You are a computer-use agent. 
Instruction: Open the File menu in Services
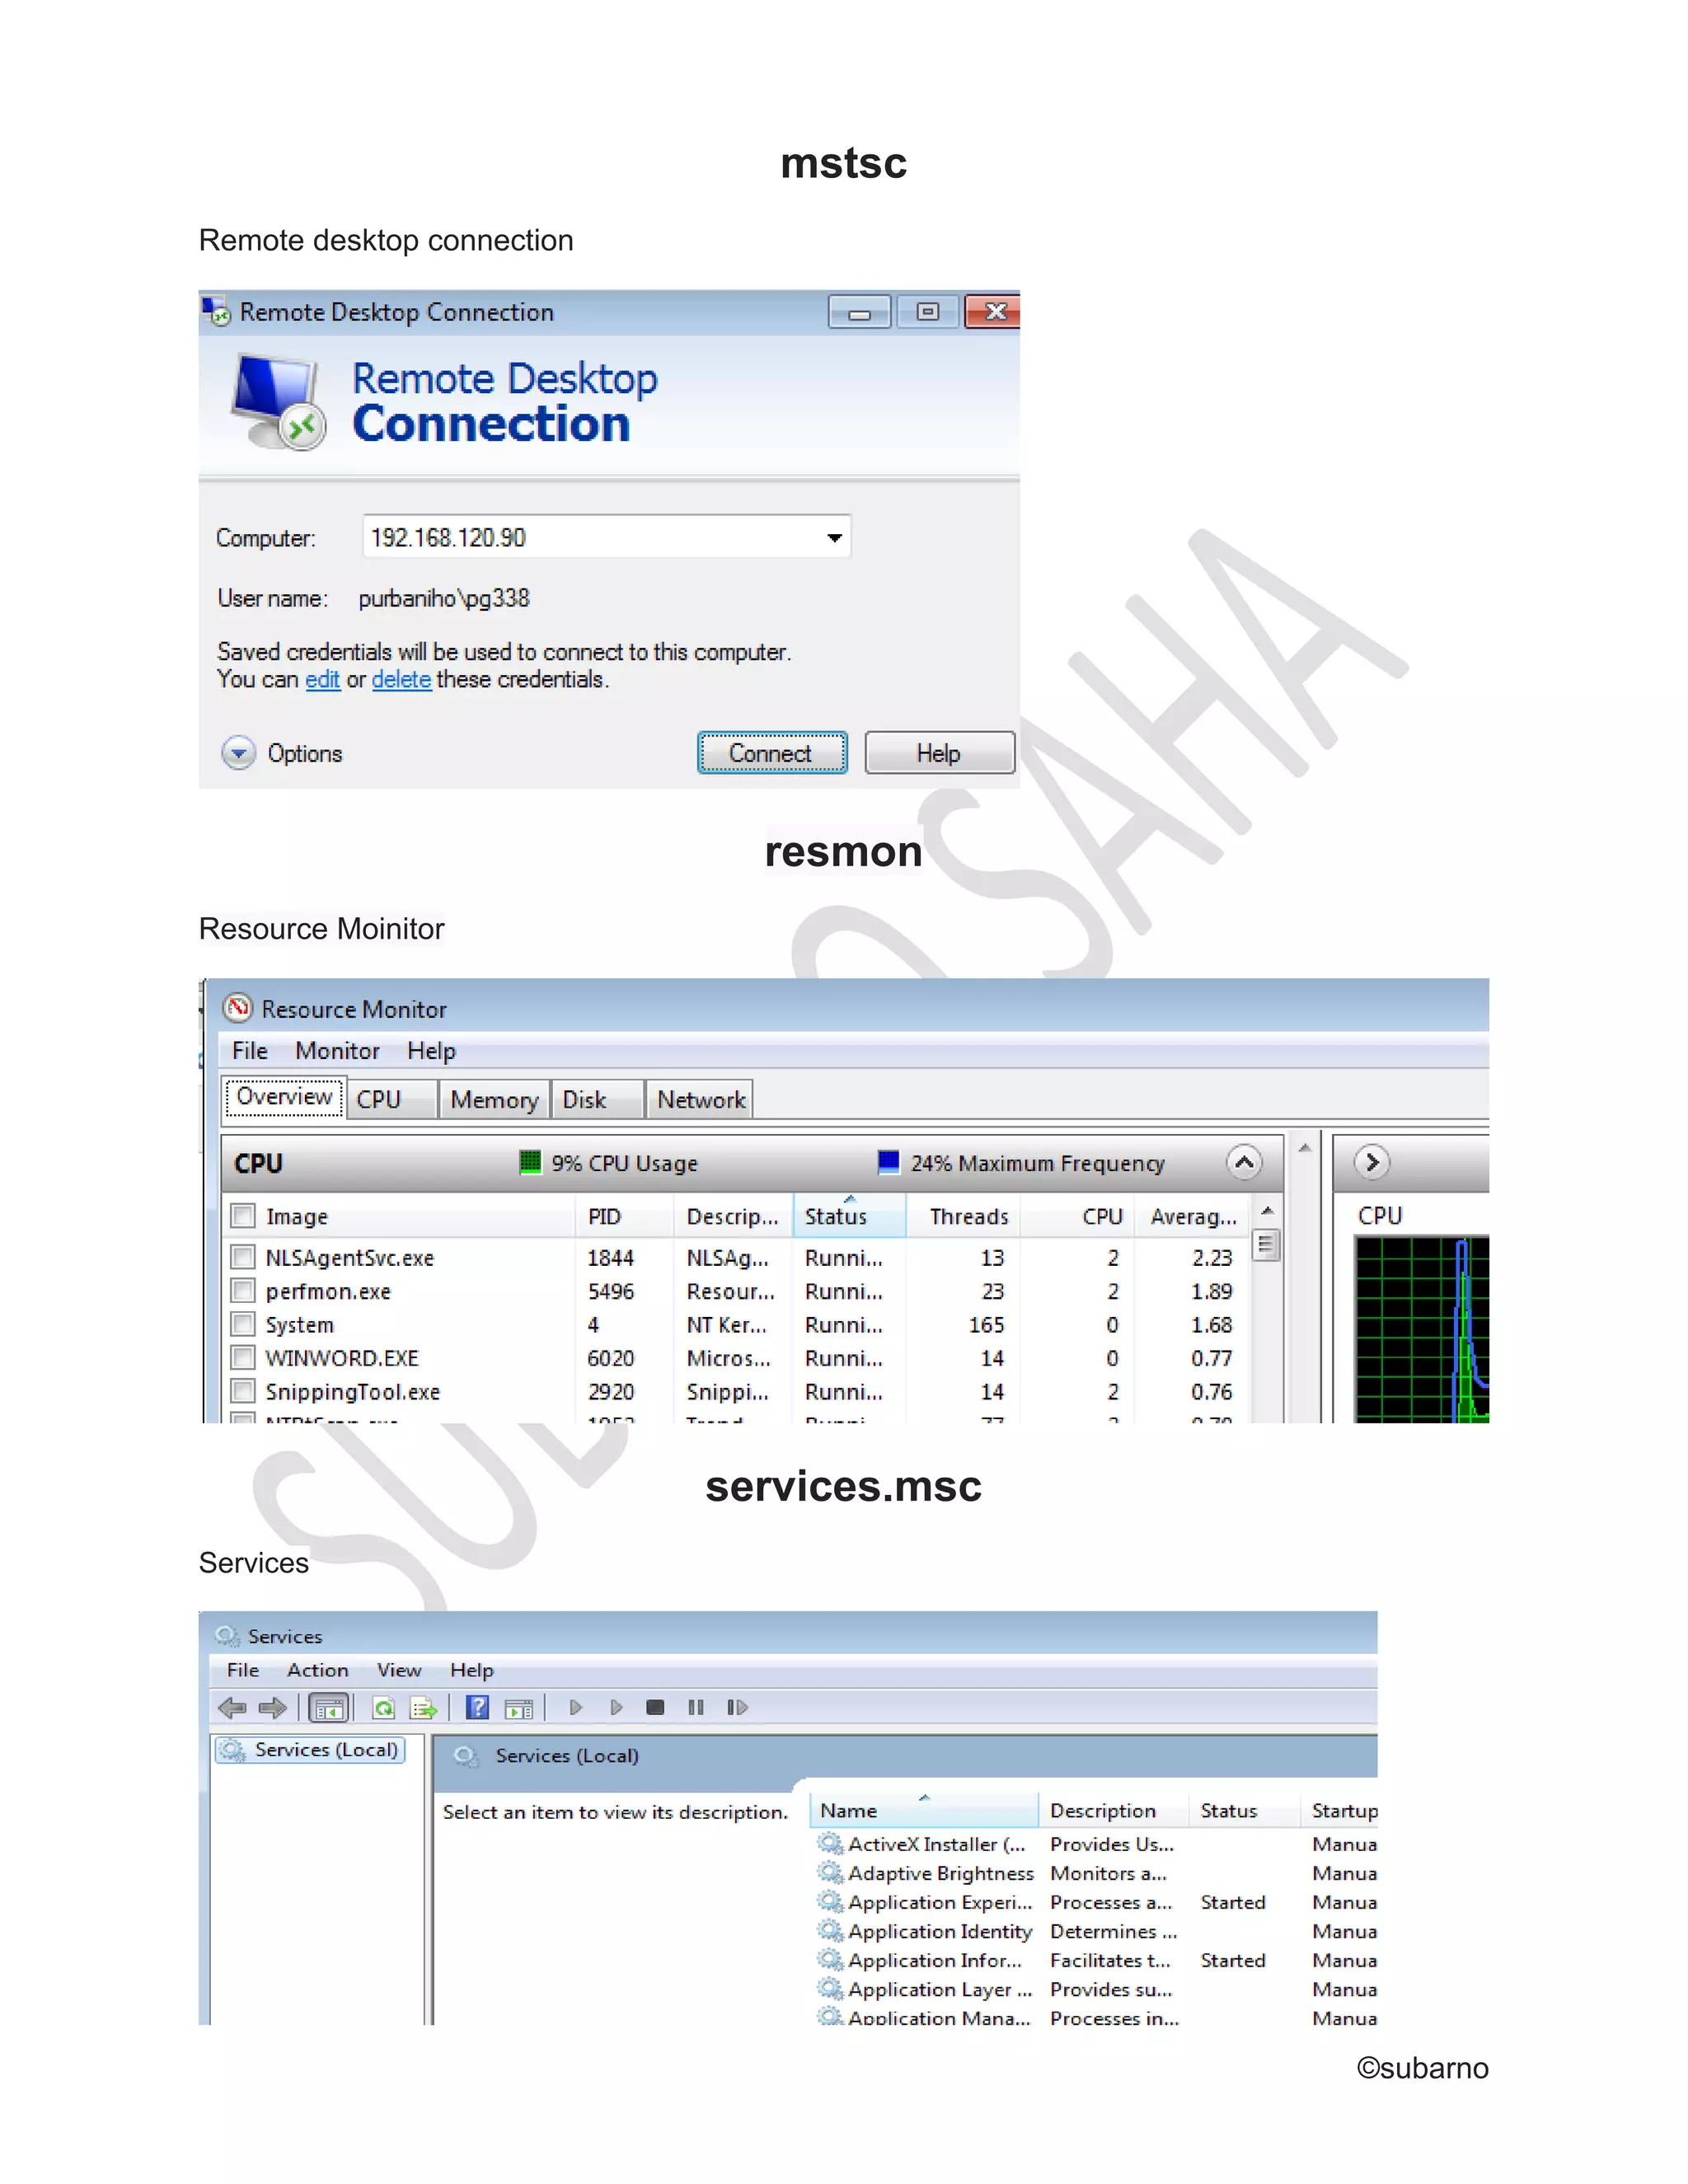(243, 1670)
